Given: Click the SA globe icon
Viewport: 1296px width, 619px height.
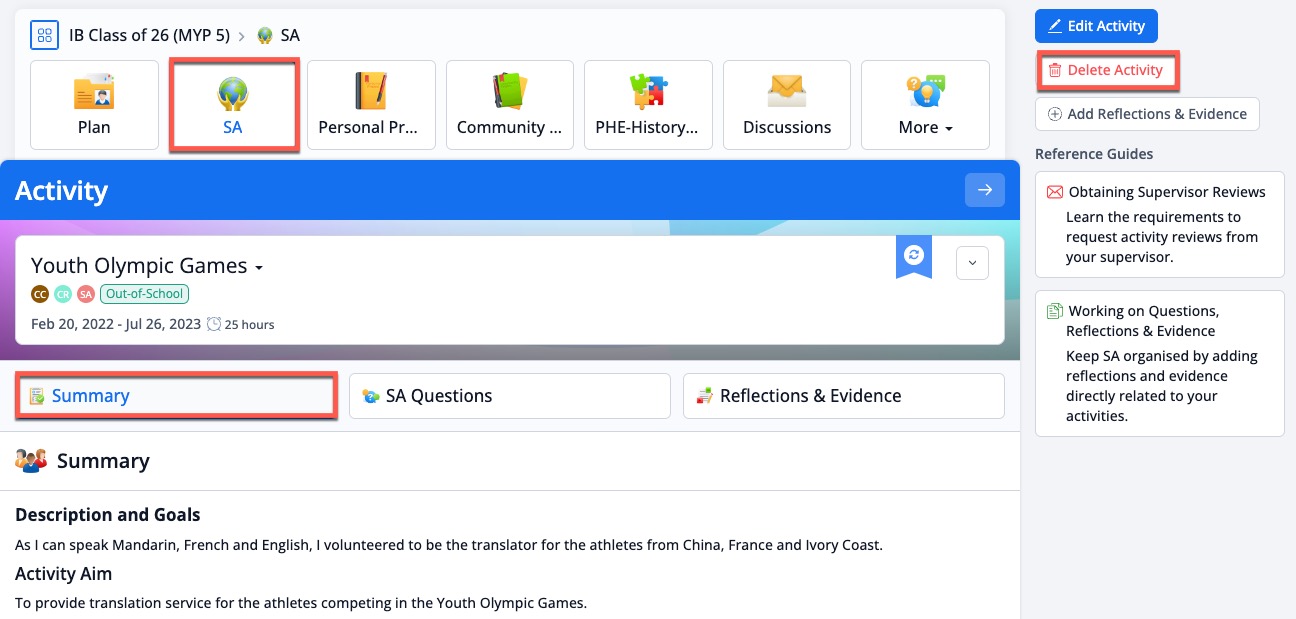Looking at the screenshot, I should 233,92.
